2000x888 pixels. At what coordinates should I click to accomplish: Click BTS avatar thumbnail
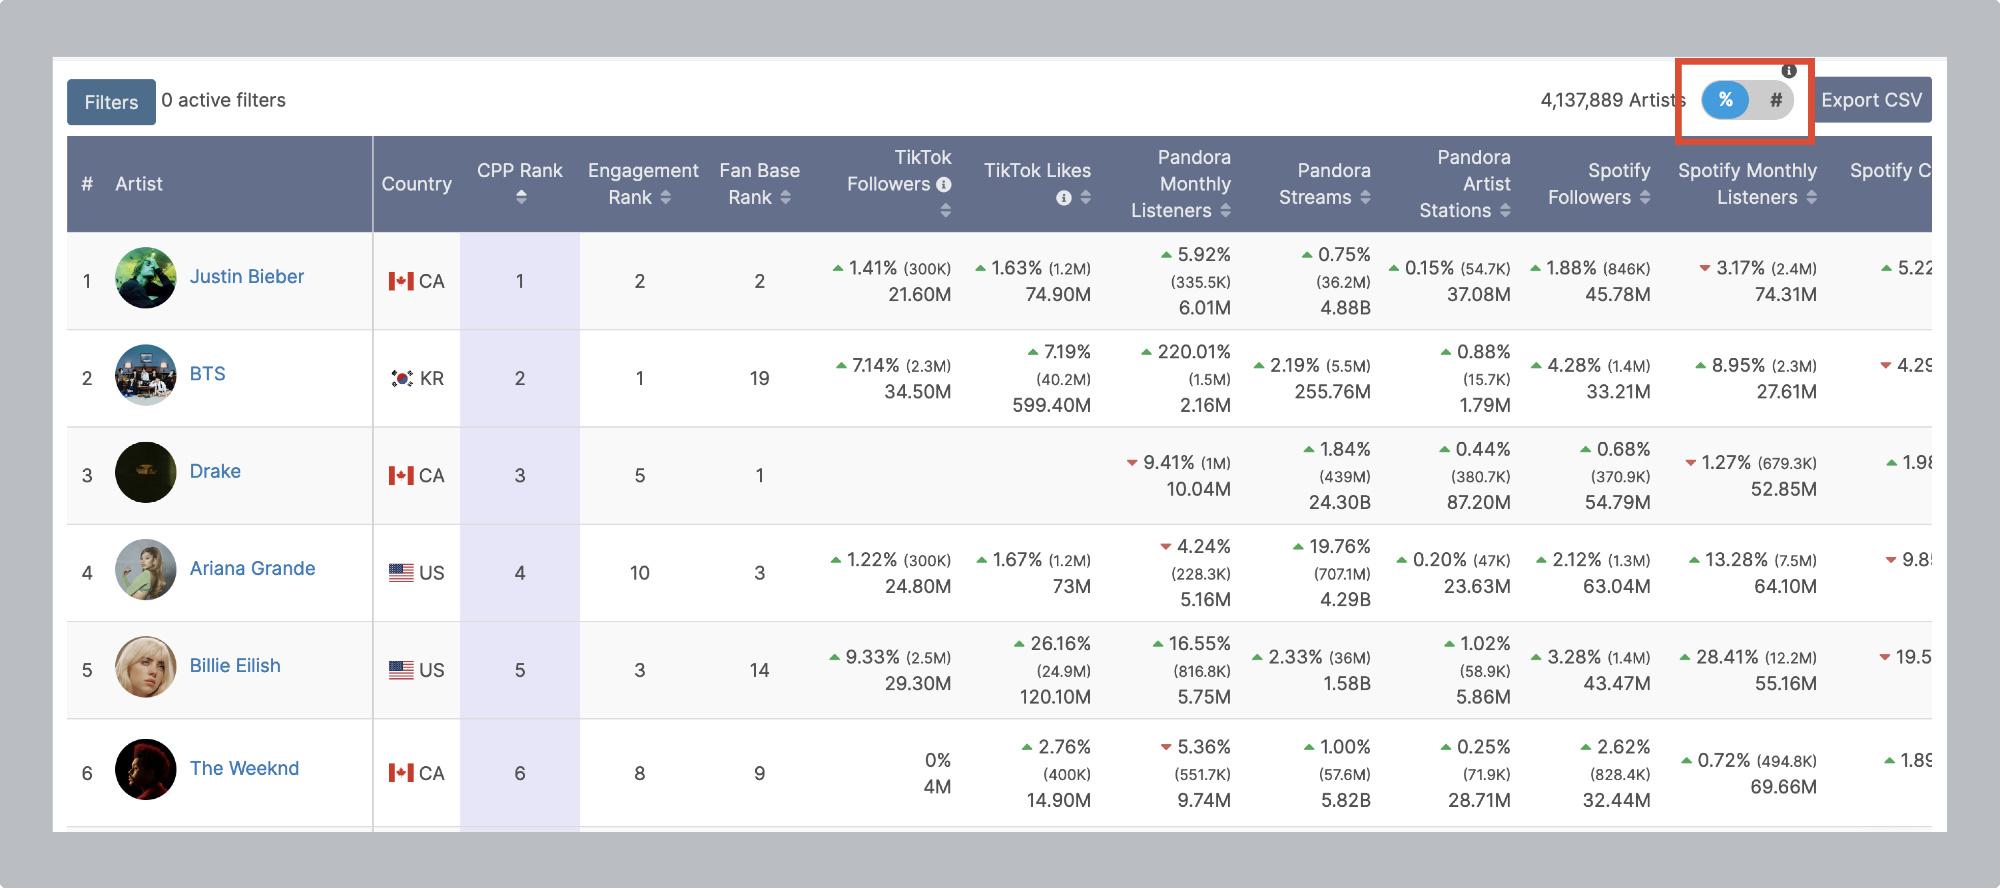[146, 375]
